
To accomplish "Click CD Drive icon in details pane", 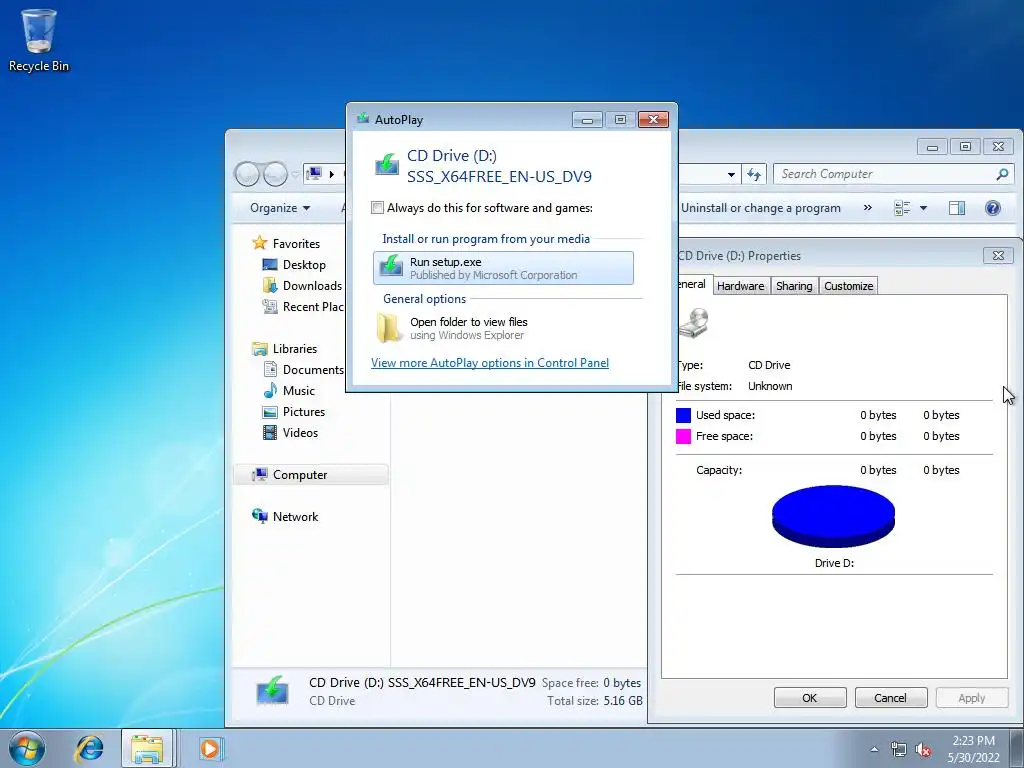I will click(x=272, y=691).
